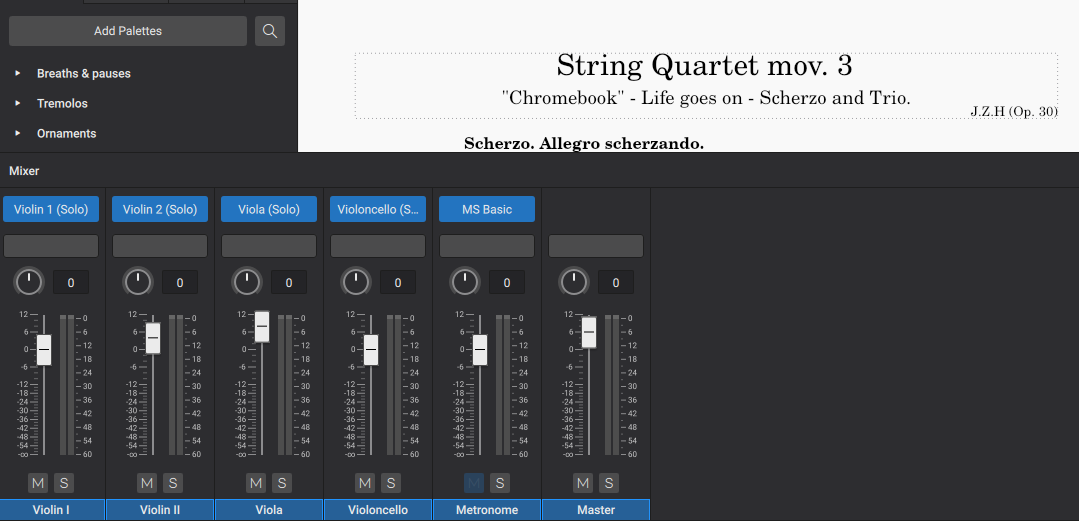The height and width of the screenshot is (521, 1079).
Task: Click Scherzo. Allegro scherzando. tempo text
Action: tap(584, 144)
